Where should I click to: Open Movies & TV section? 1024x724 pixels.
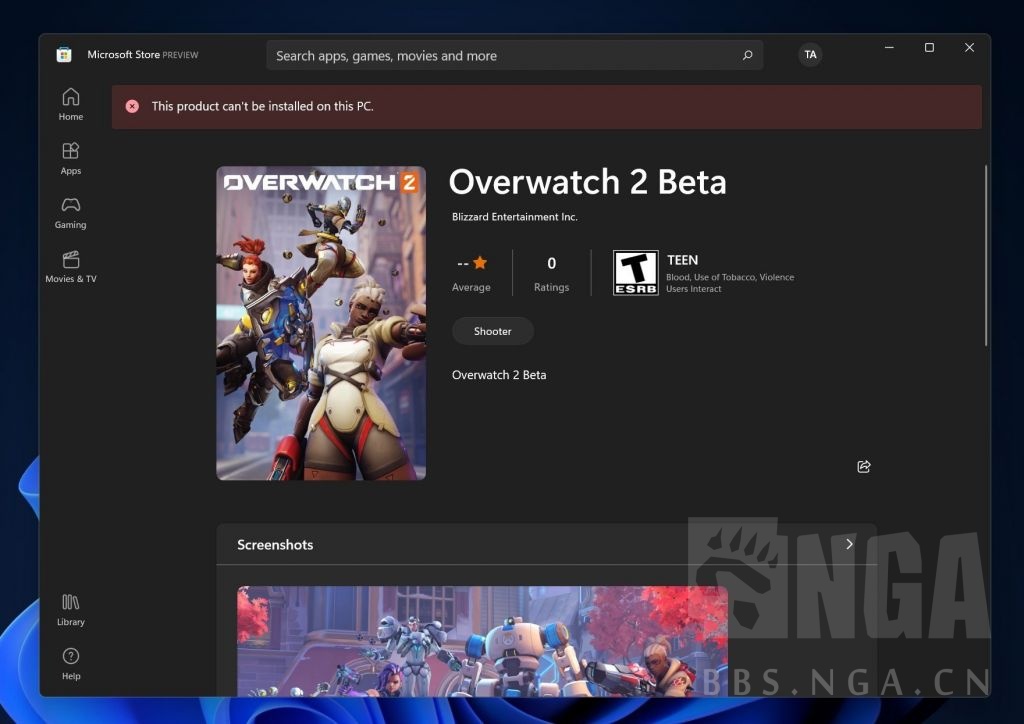click(x=70, y=266)
